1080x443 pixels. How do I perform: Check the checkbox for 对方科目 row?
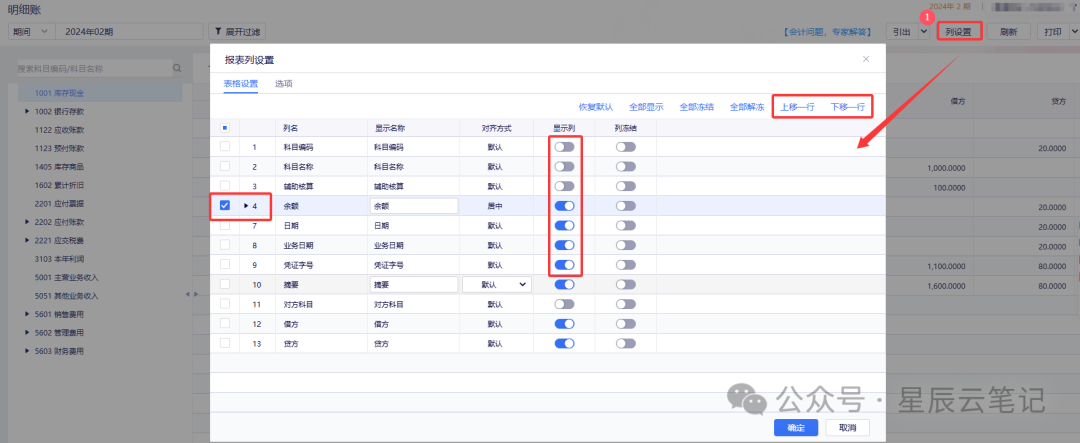[x=225, y=304]
